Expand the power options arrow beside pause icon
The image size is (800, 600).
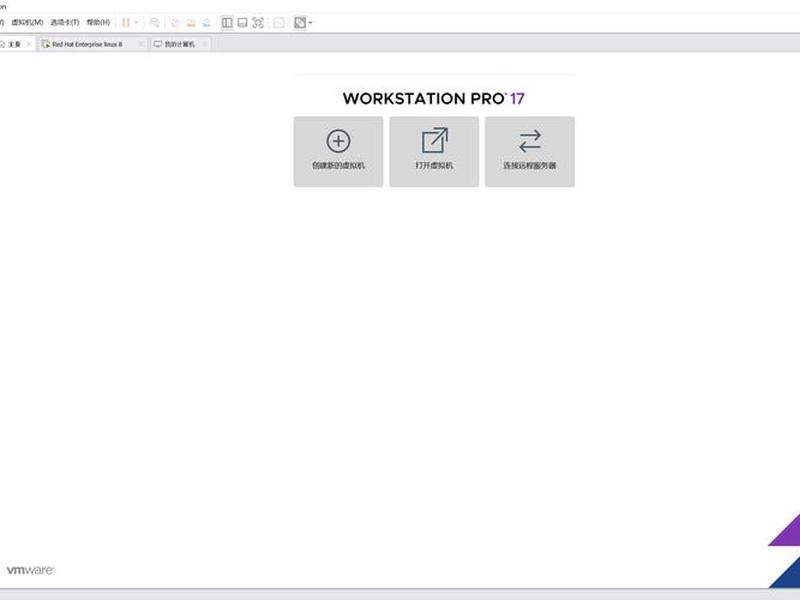point(136,22)
